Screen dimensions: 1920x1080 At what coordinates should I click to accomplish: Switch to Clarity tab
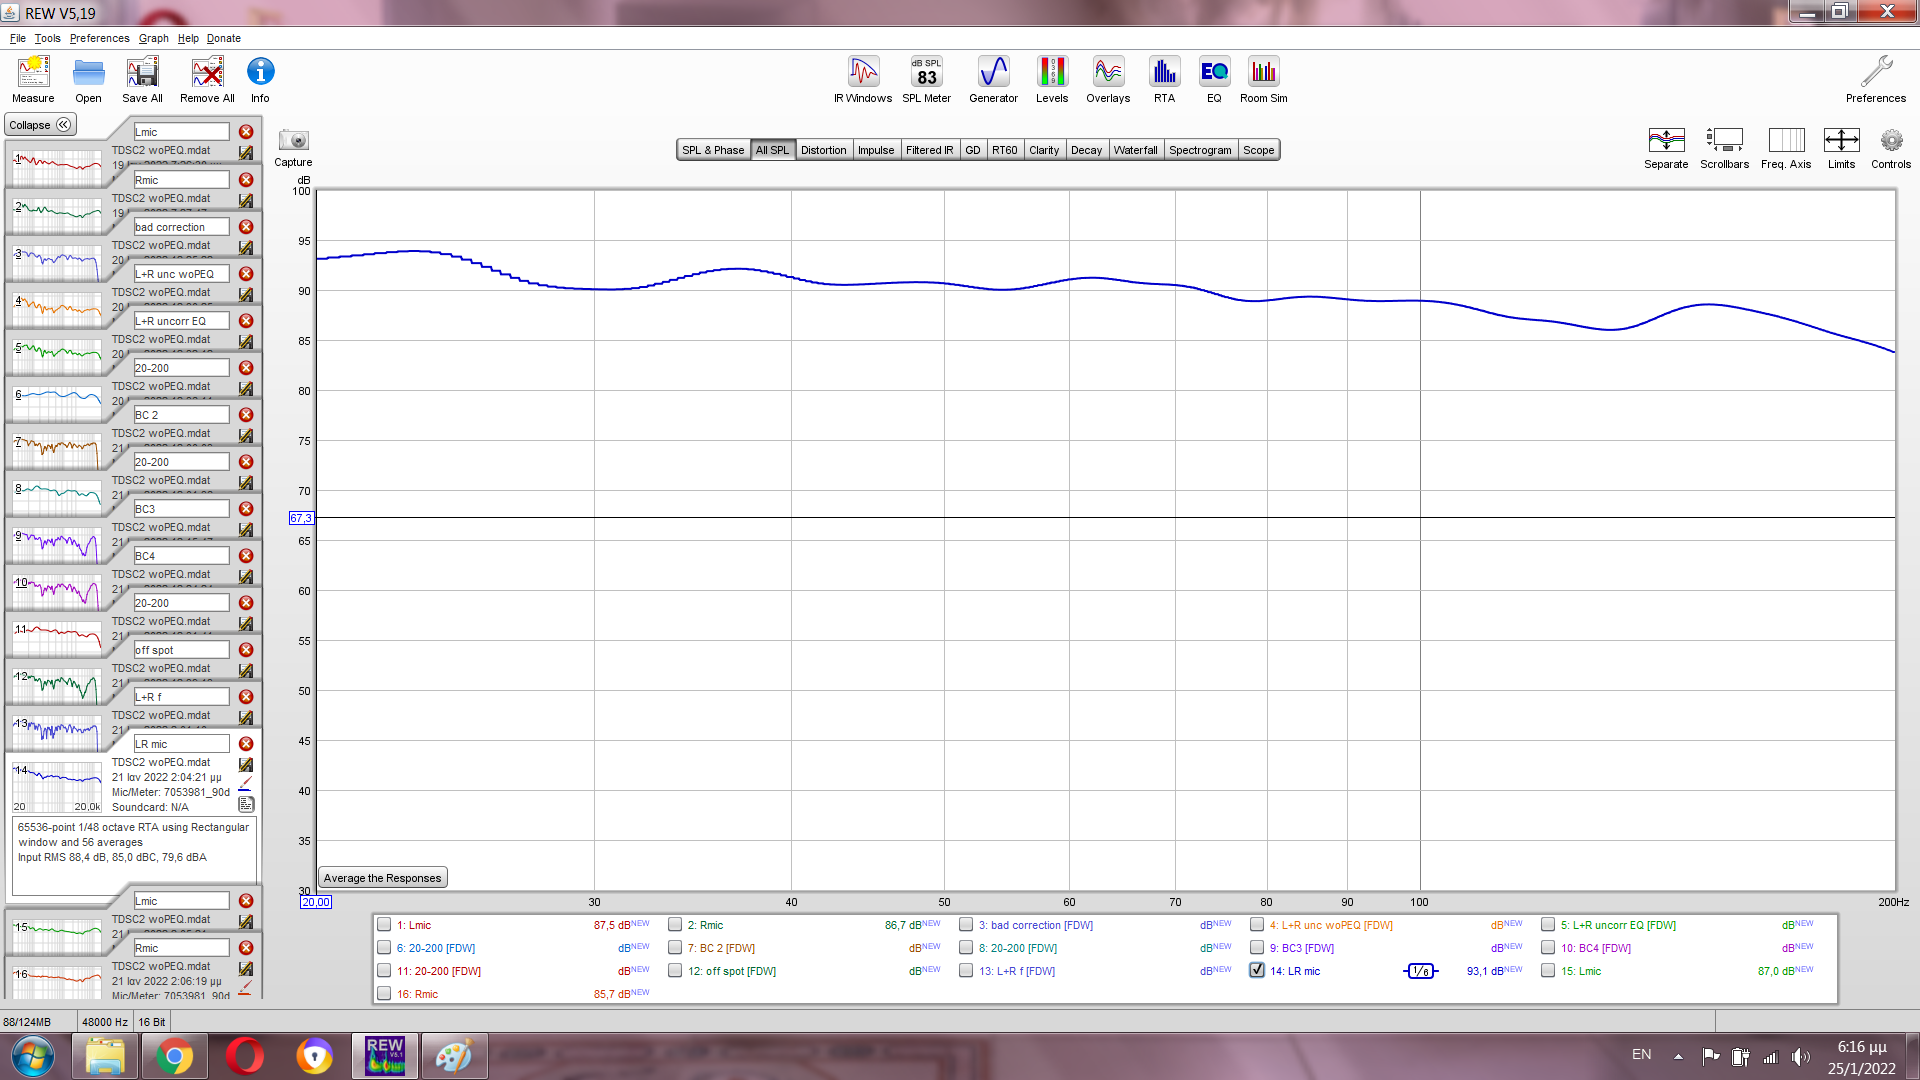[x=1043, y=150]
